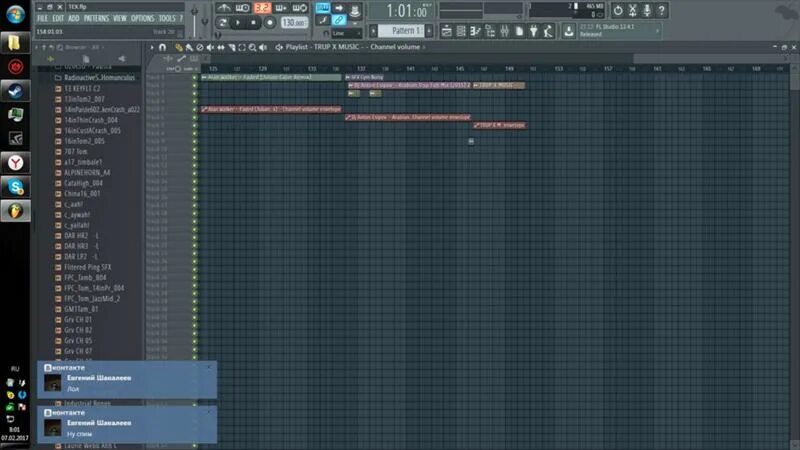
Task: Click the Record button in transport
Action: click(269, 22)
